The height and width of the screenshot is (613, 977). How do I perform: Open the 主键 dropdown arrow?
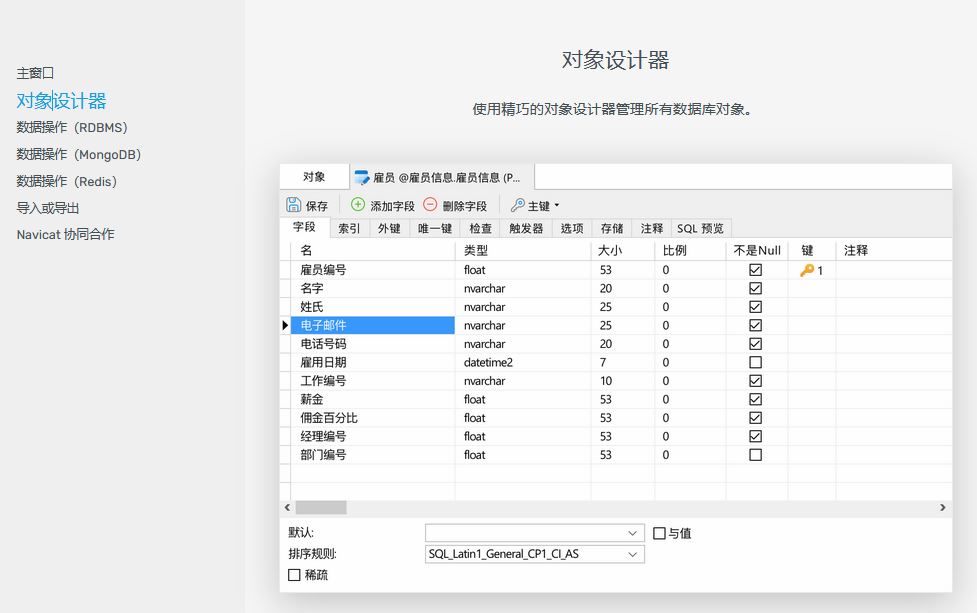pyautogui.click(x=557, y=206)
